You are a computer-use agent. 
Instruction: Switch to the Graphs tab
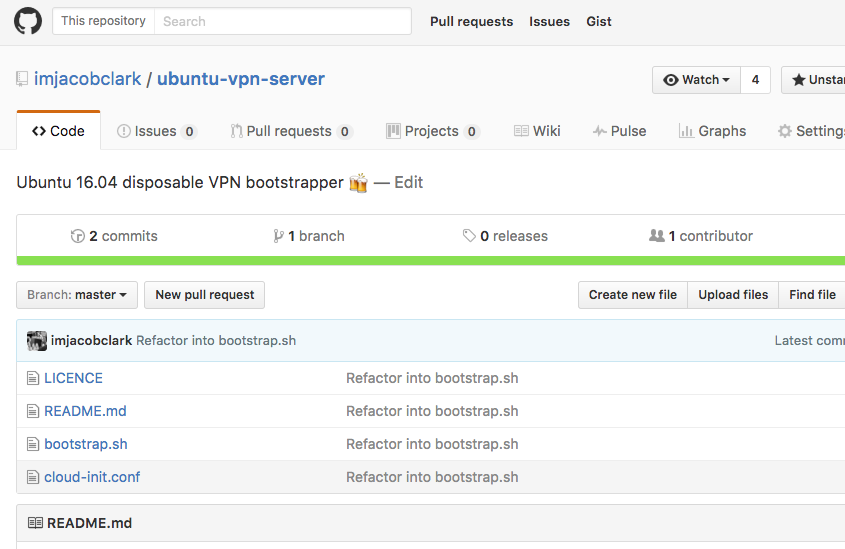[x=712, y=131]
